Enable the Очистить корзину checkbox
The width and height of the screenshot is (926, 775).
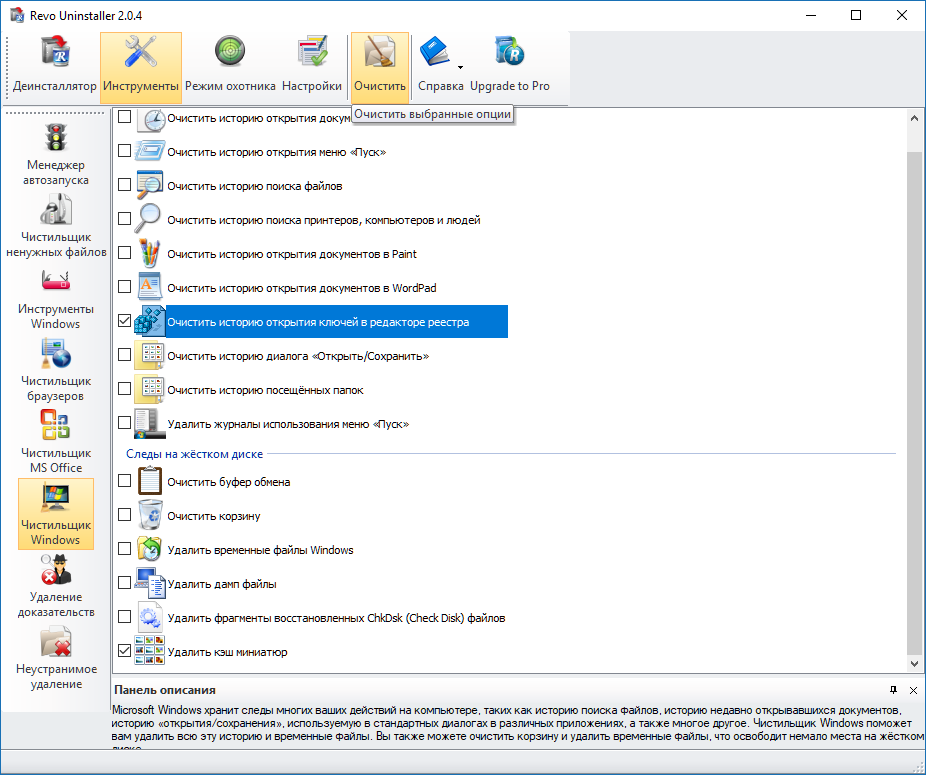click(124, 516)
